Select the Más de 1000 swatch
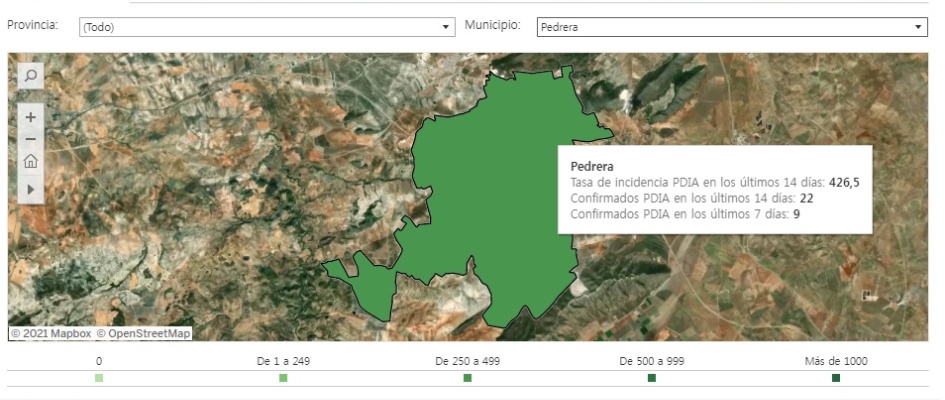Viewport: 945px width, 400px height. pos(836,378)
